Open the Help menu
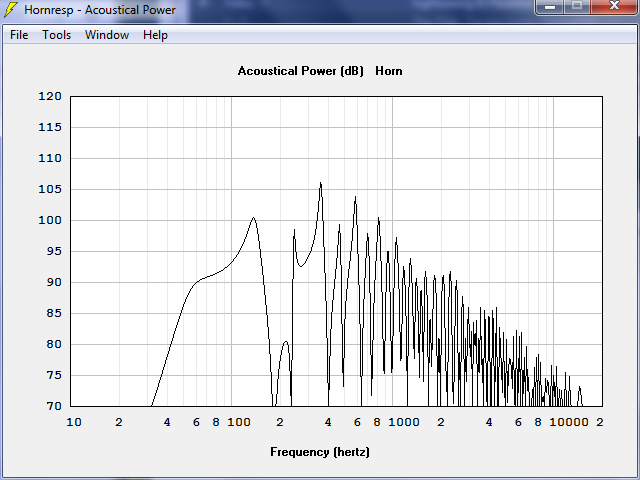640x480 pixels. click(x=156, y=35)
